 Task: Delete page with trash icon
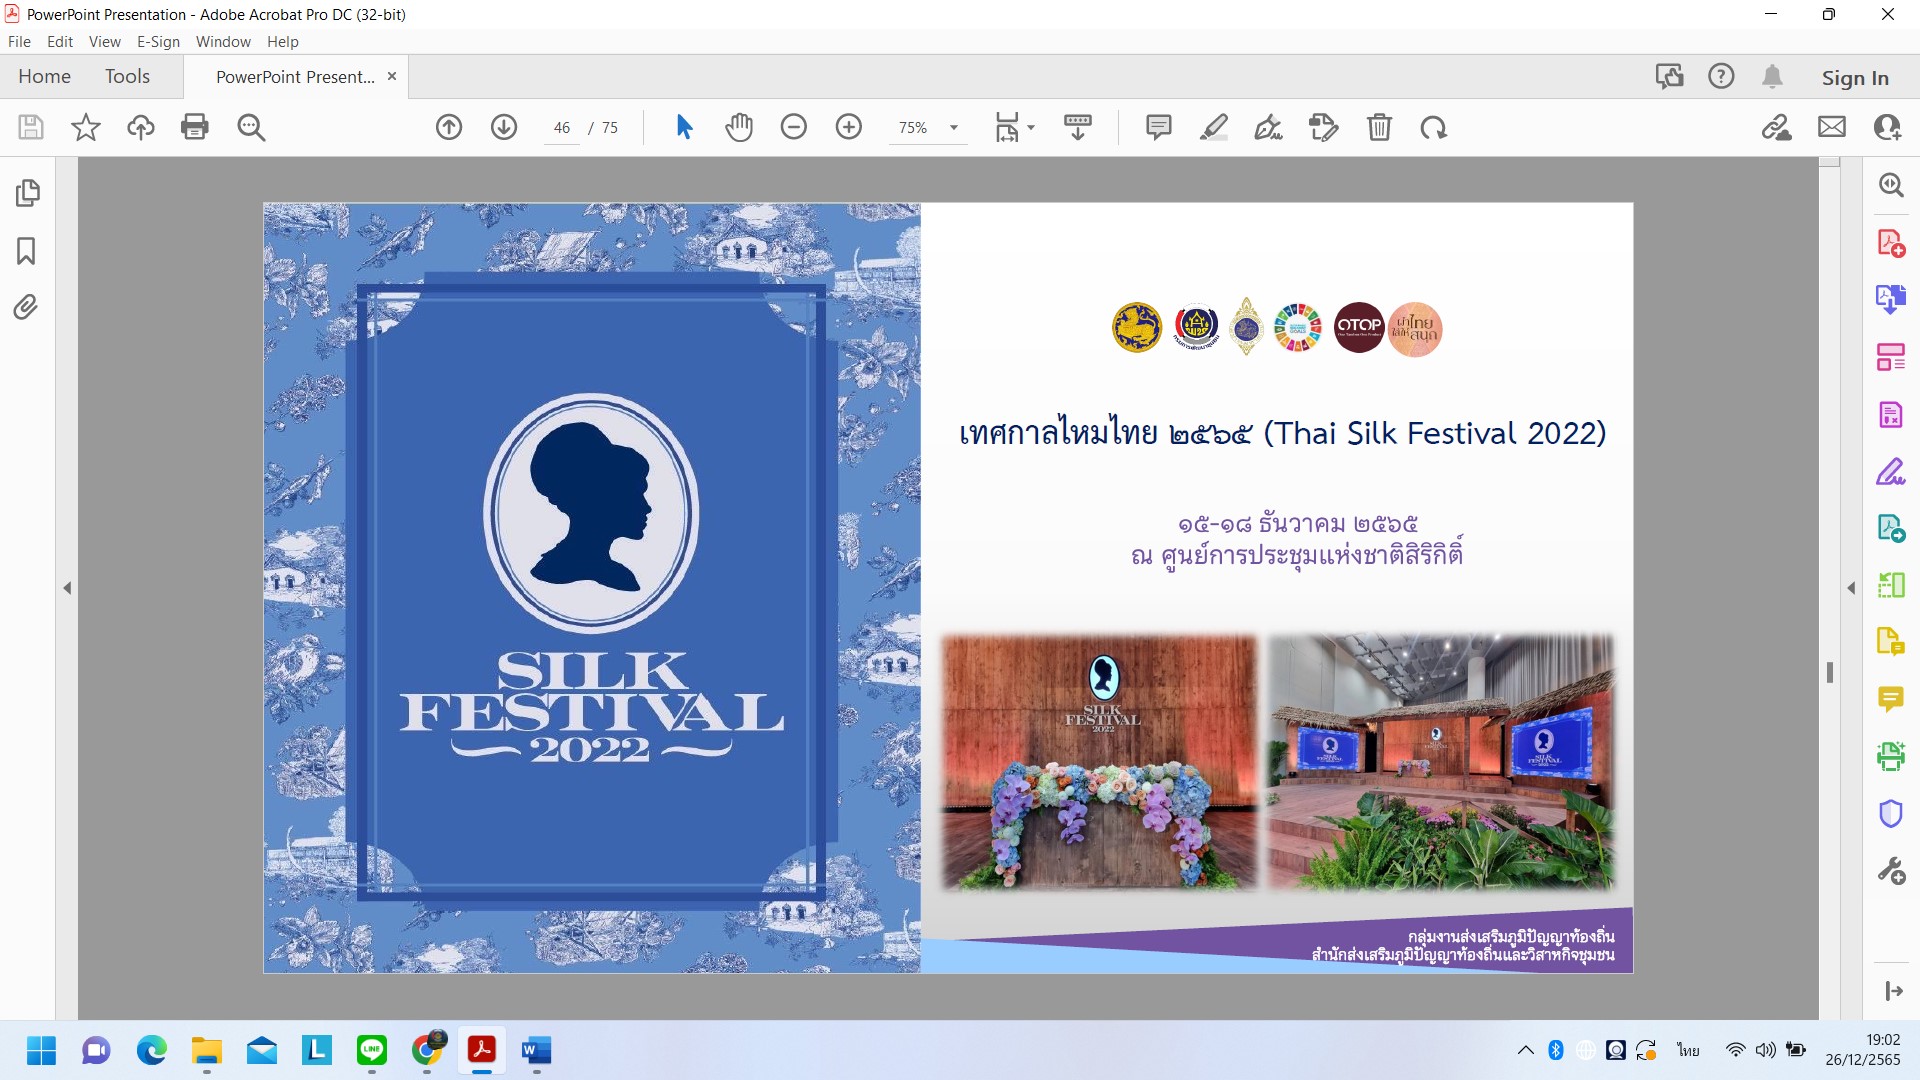(x=1379, y=127)
